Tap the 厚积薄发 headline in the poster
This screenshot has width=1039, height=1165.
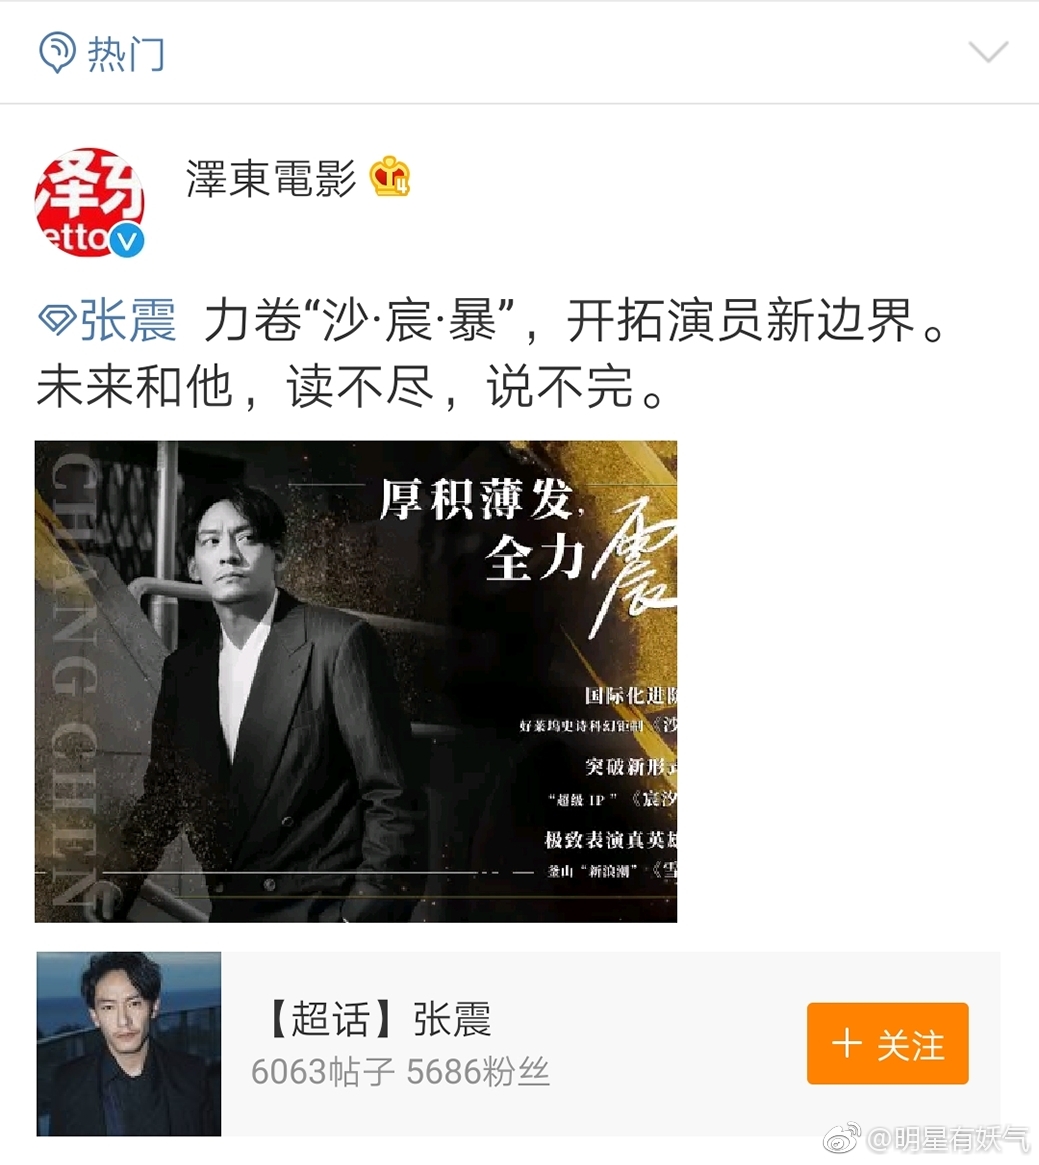476,499
